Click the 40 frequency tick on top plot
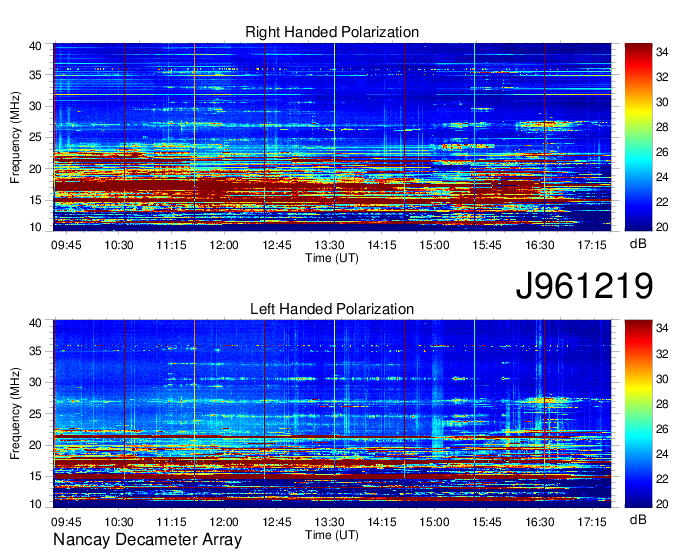Viewport: 680px width, 552px height. coord(35,46)
